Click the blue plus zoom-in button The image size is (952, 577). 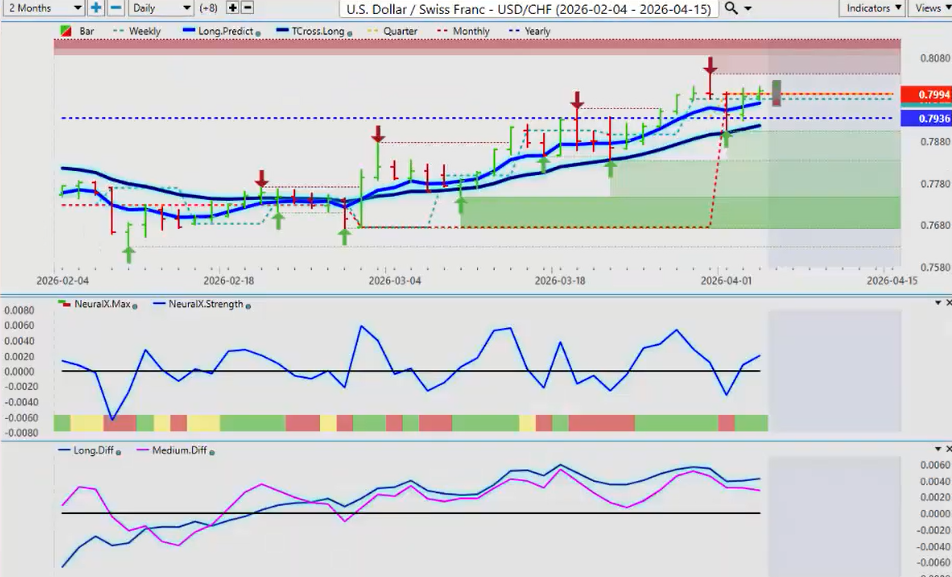pos(96,8)
